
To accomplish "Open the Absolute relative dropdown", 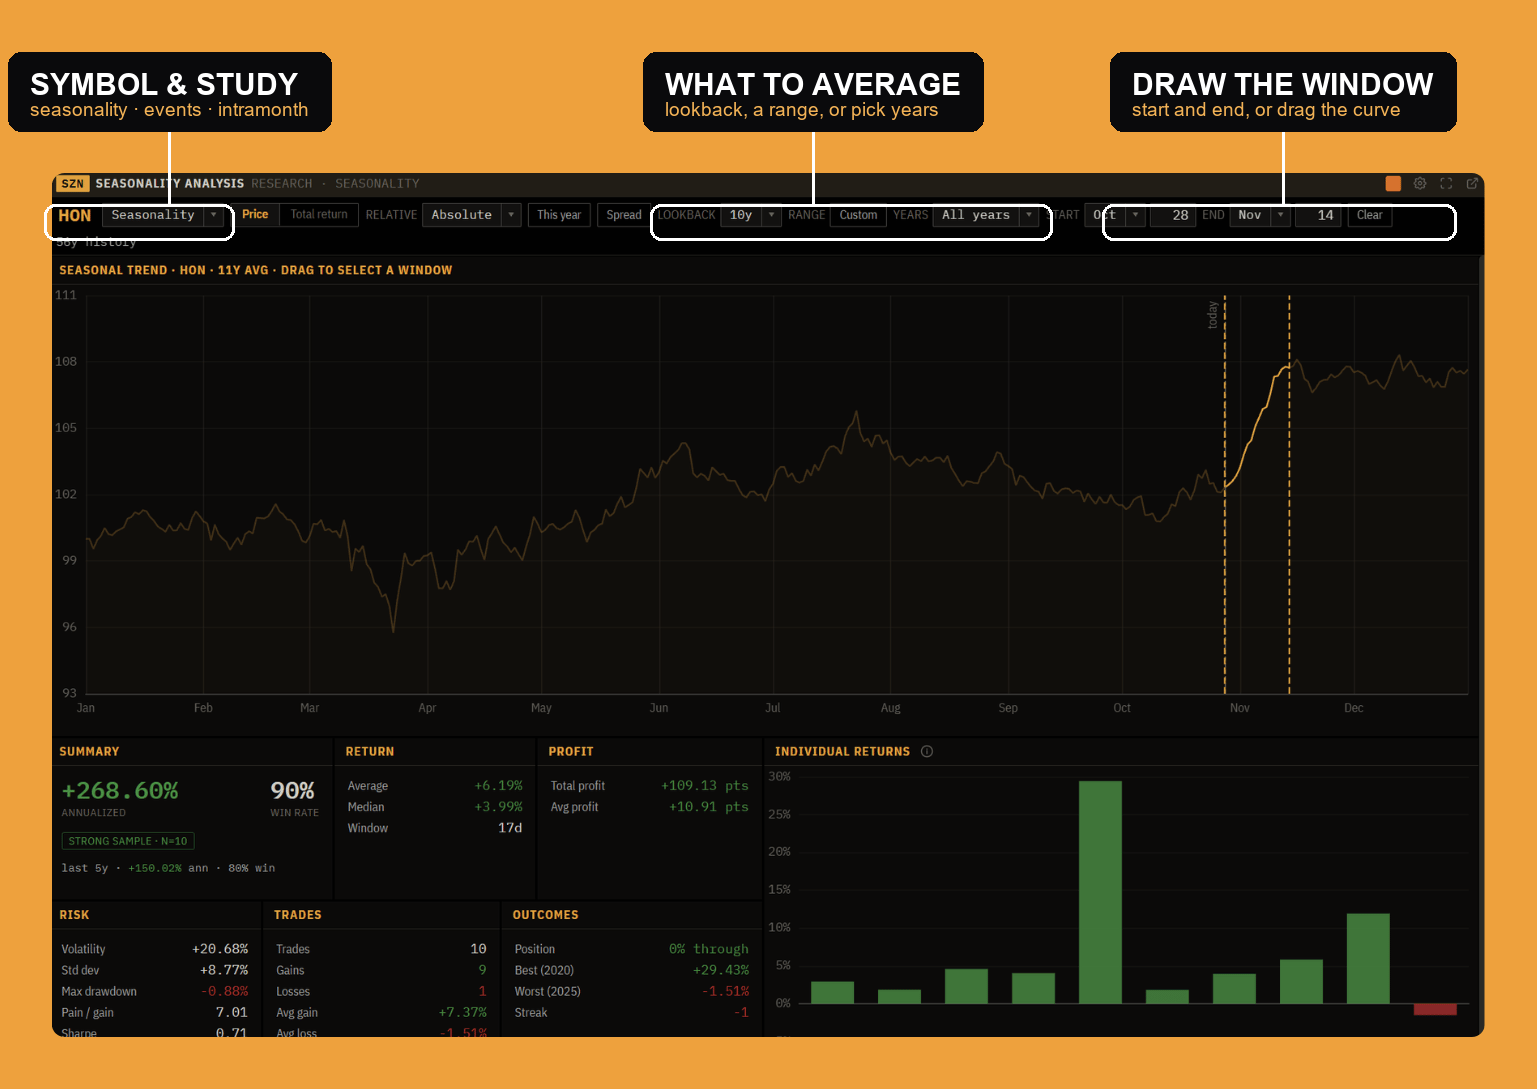I will click(471, 215).
